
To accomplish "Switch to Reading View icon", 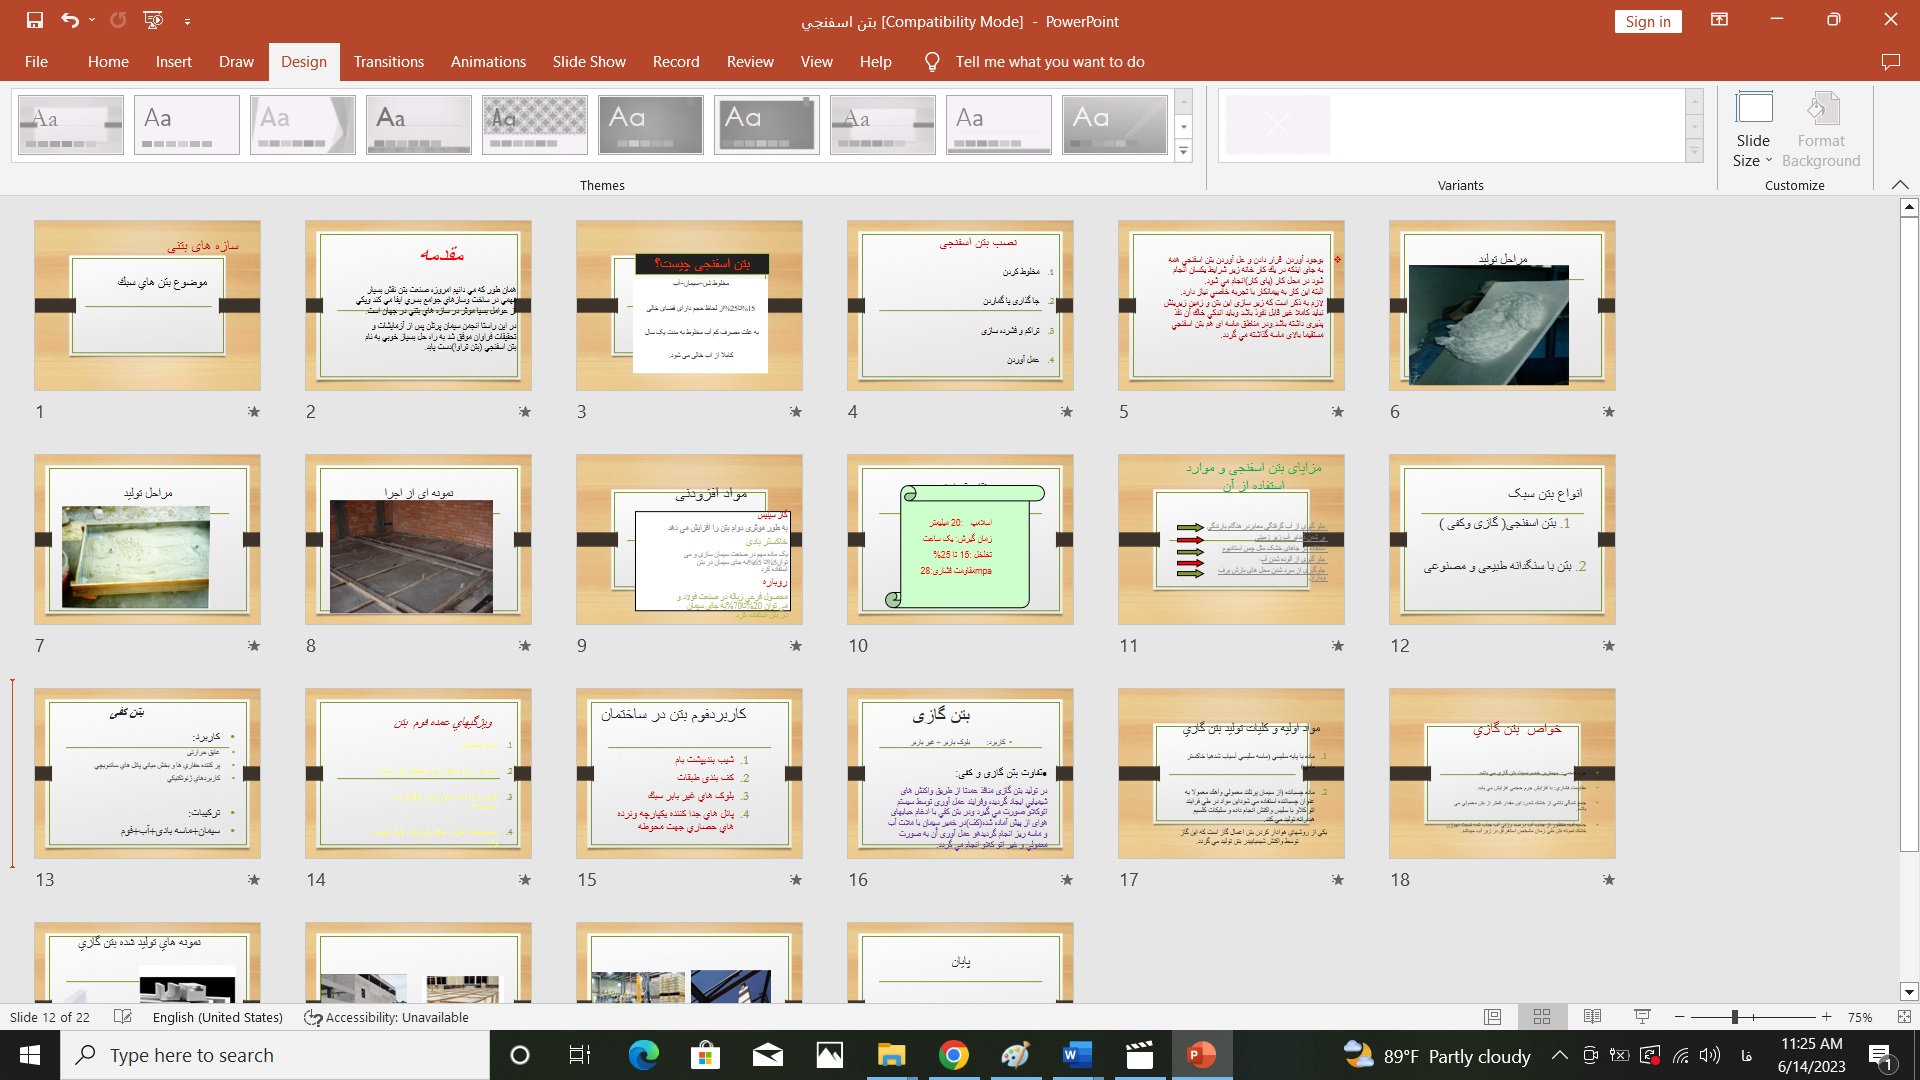I will [1592, 1017].
